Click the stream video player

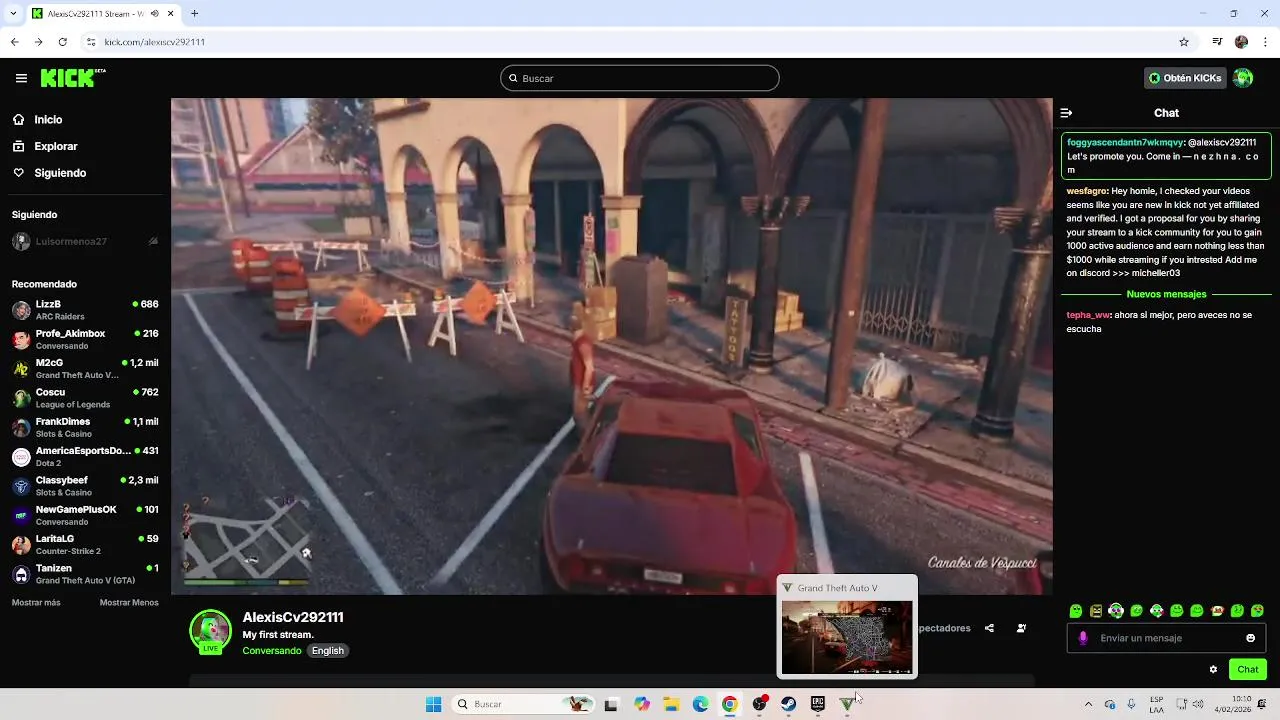pos(611,346)
